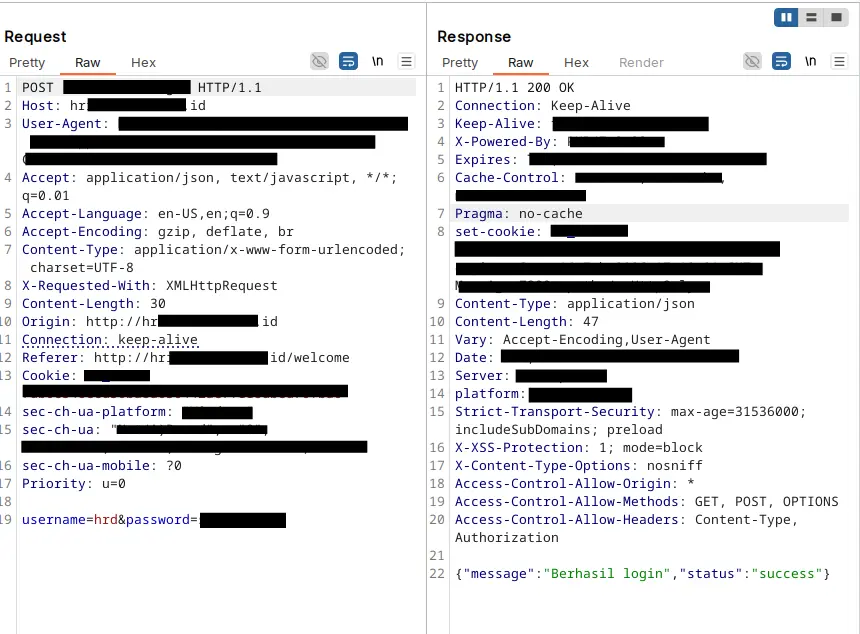The width and height of the screenshot is (860, 634).
Task: Open the Raw tab in Request pane
Action: click(88, 63)
